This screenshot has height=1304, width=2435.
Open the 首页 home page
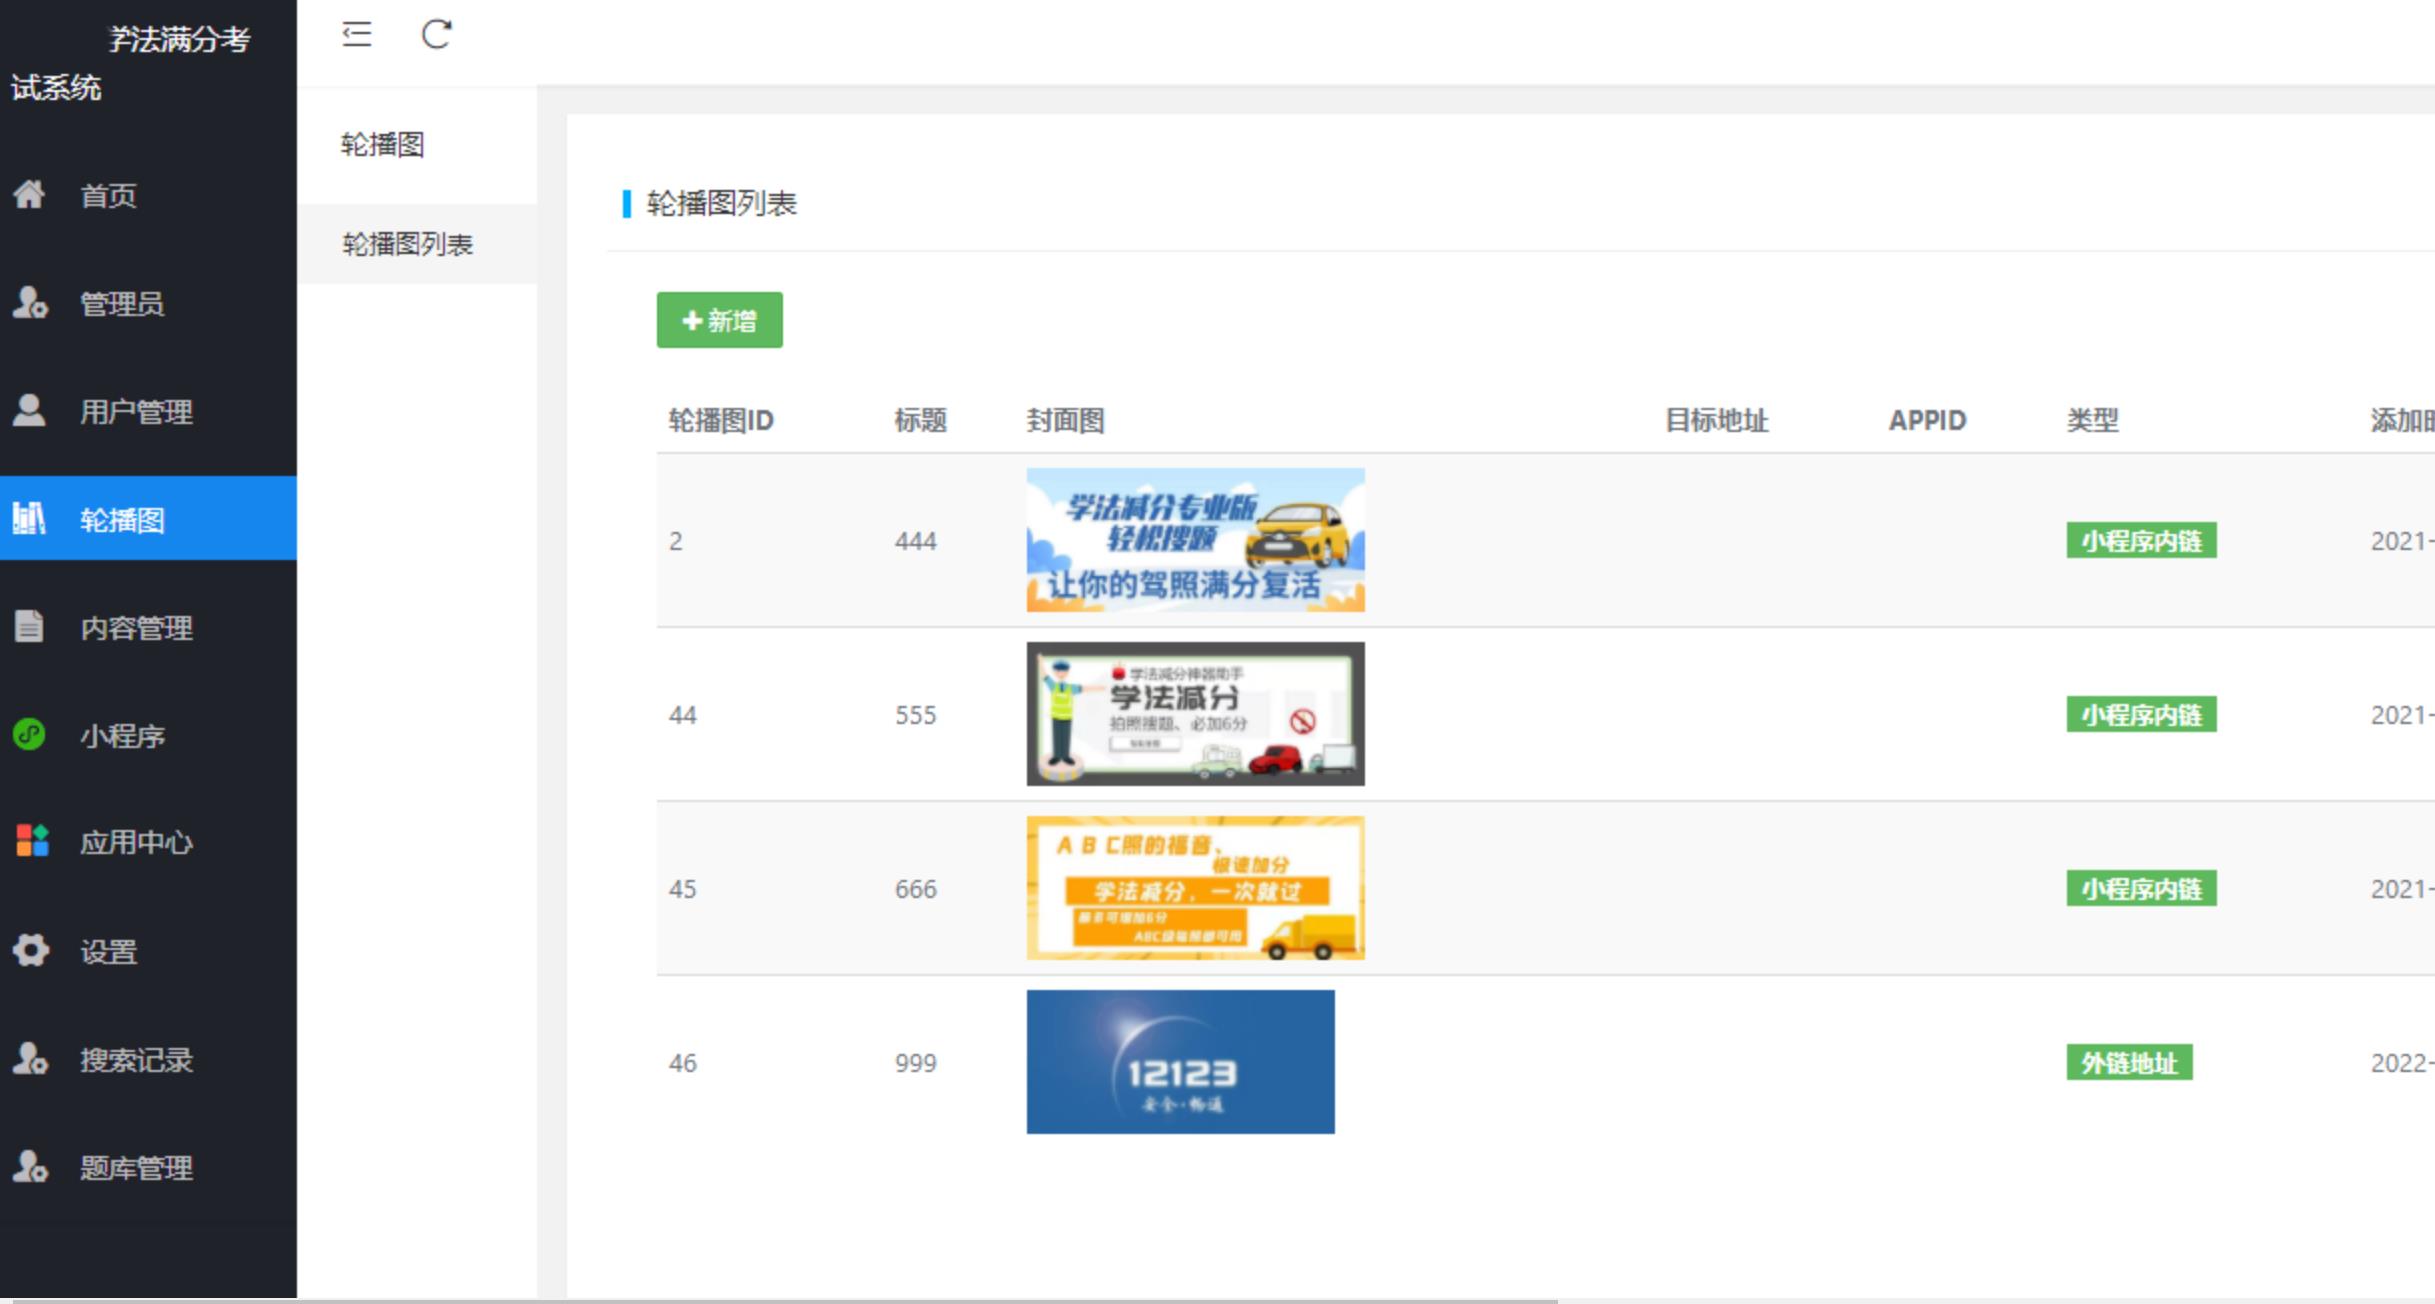[108, 196]
